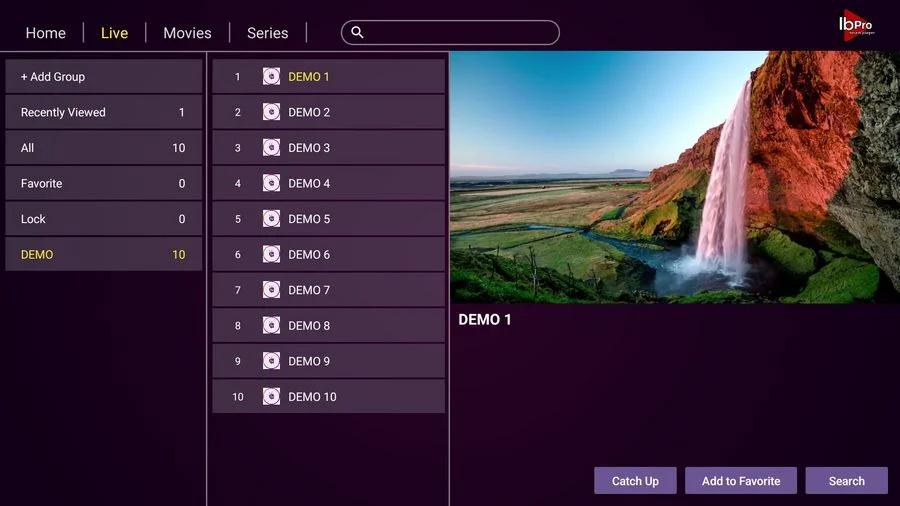Click the count 1 beside Recently Viewed
900x506 pixels.
tap(181, 112)
